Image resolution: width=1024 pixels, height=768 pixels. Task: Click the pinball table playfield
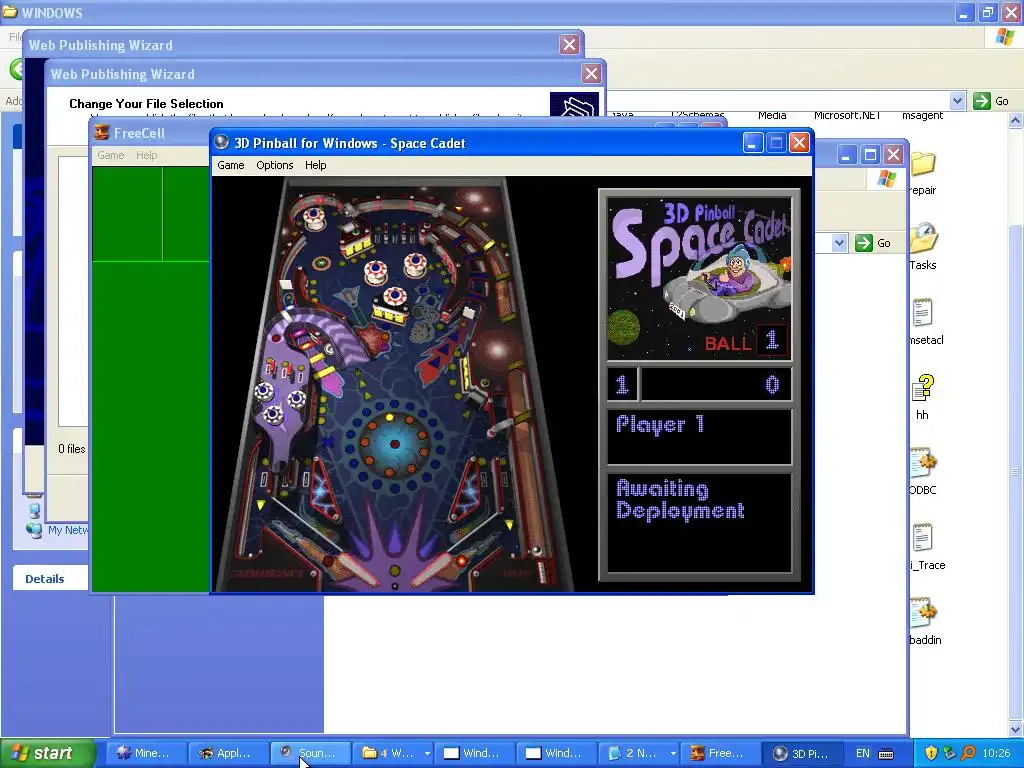(394, 383)
